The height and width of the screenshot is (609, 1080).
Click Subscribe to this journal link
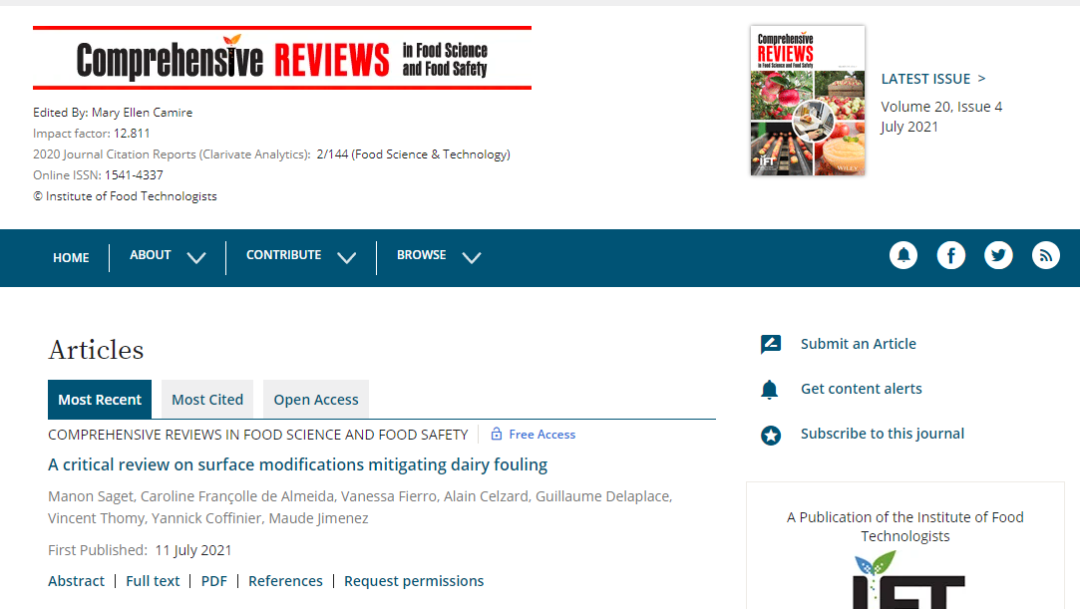click(882, 433)
